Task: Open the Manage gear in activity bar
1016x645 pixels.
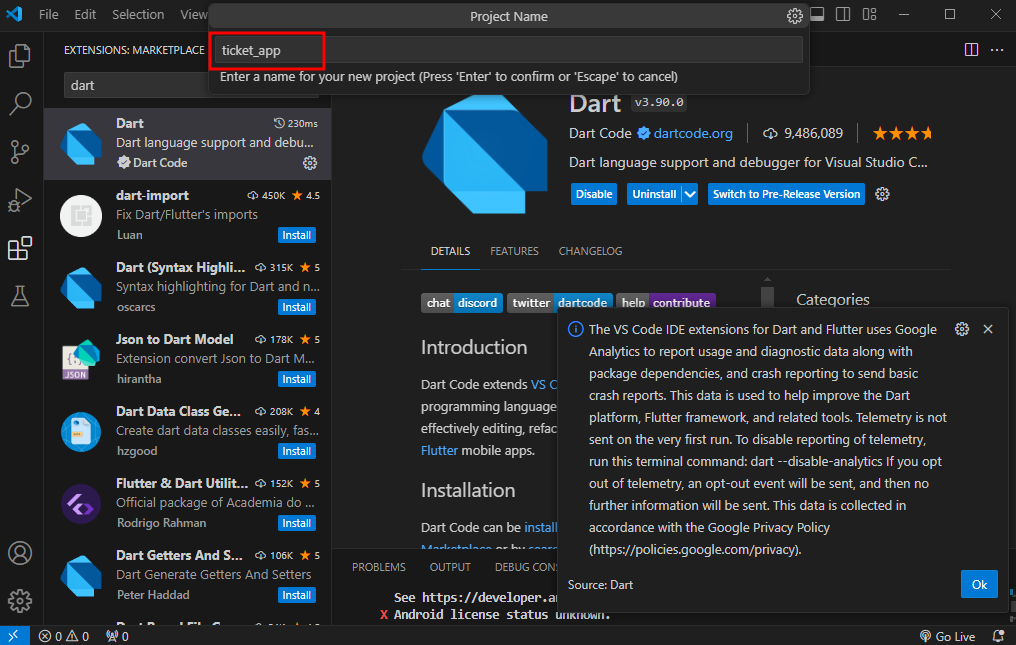Action: pyautogui.click(x=19, y=601)
